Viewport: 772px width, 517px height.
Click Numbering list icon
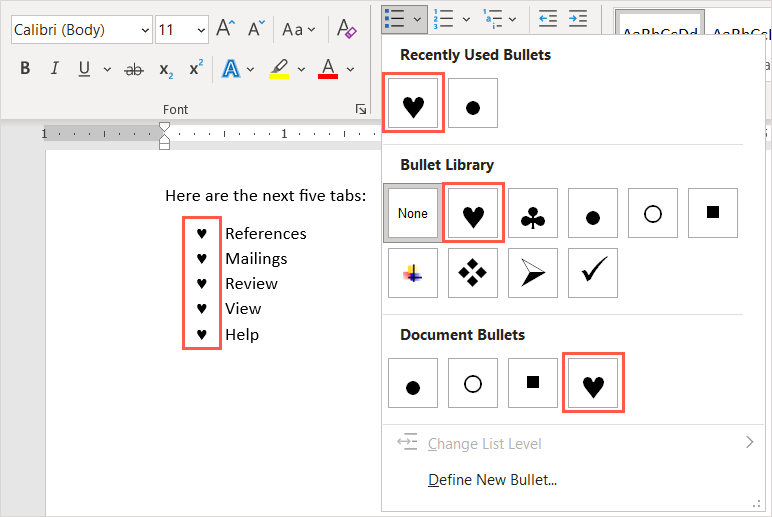pyautogui.click(x=443, y=19)
